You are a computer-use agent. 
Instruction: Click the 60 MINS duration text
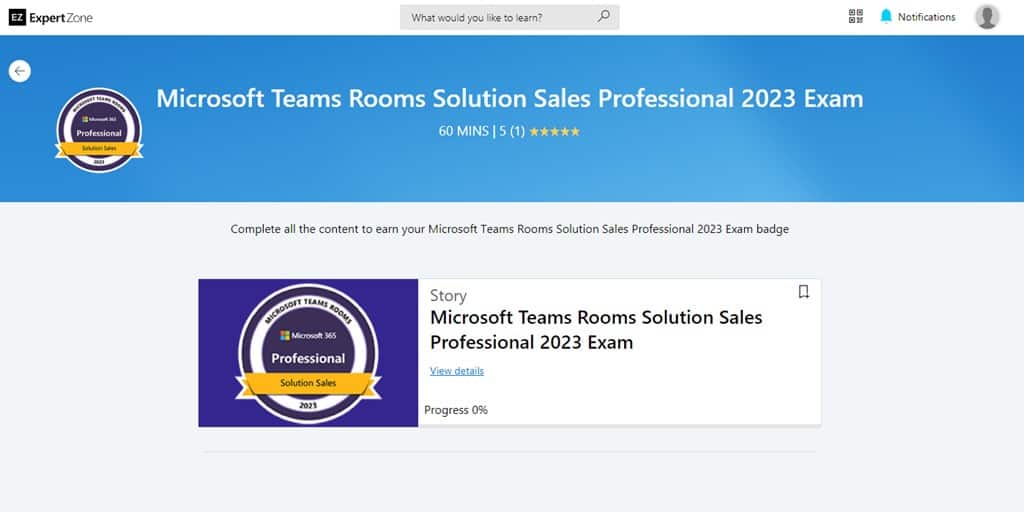pos(464,131)
